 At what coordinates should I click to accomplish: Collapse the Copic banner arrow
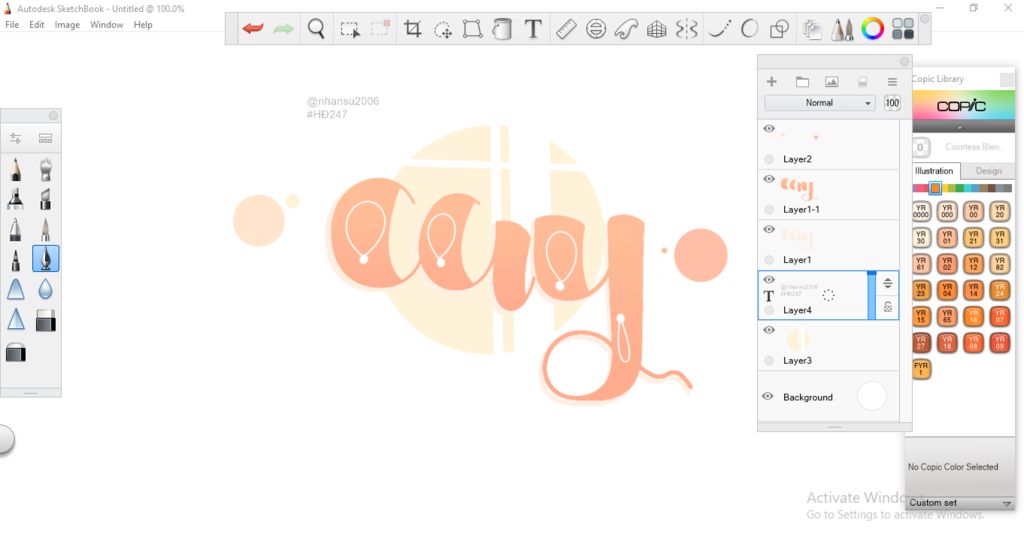(x=960, y=127)
